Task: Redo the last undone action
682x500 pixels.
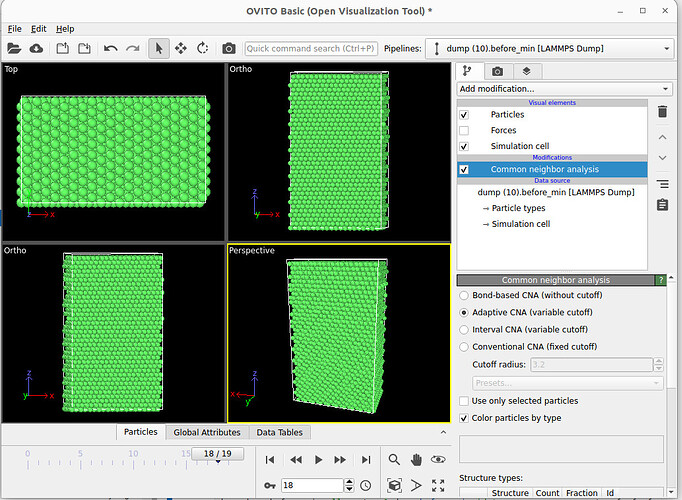Action: (133, 48)
